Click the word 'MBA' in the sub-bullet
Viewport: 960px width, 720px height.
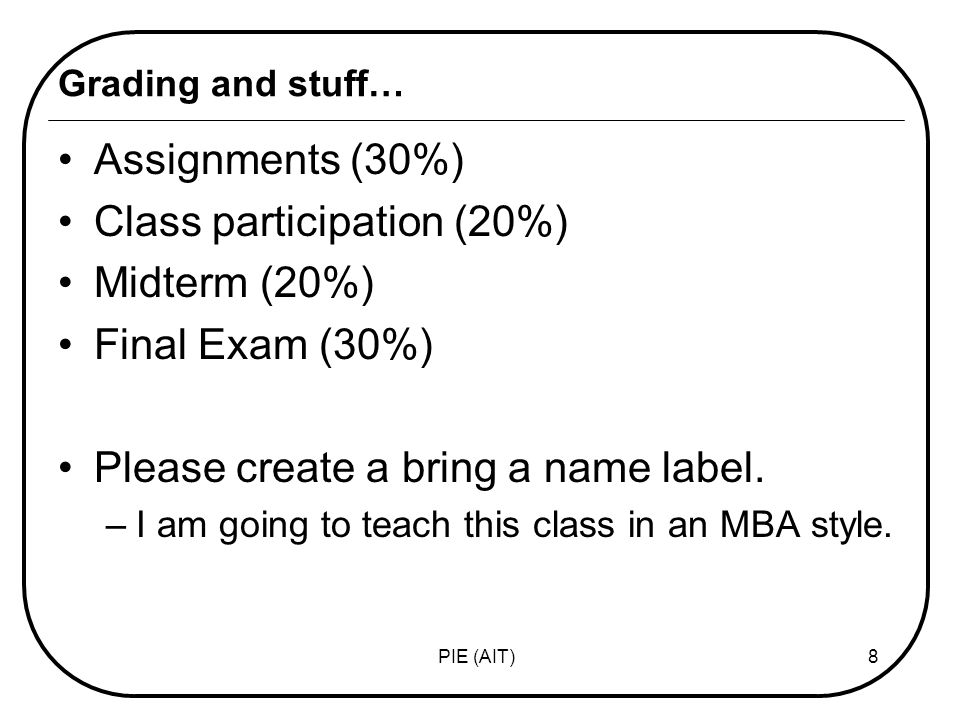coord(759,525)
